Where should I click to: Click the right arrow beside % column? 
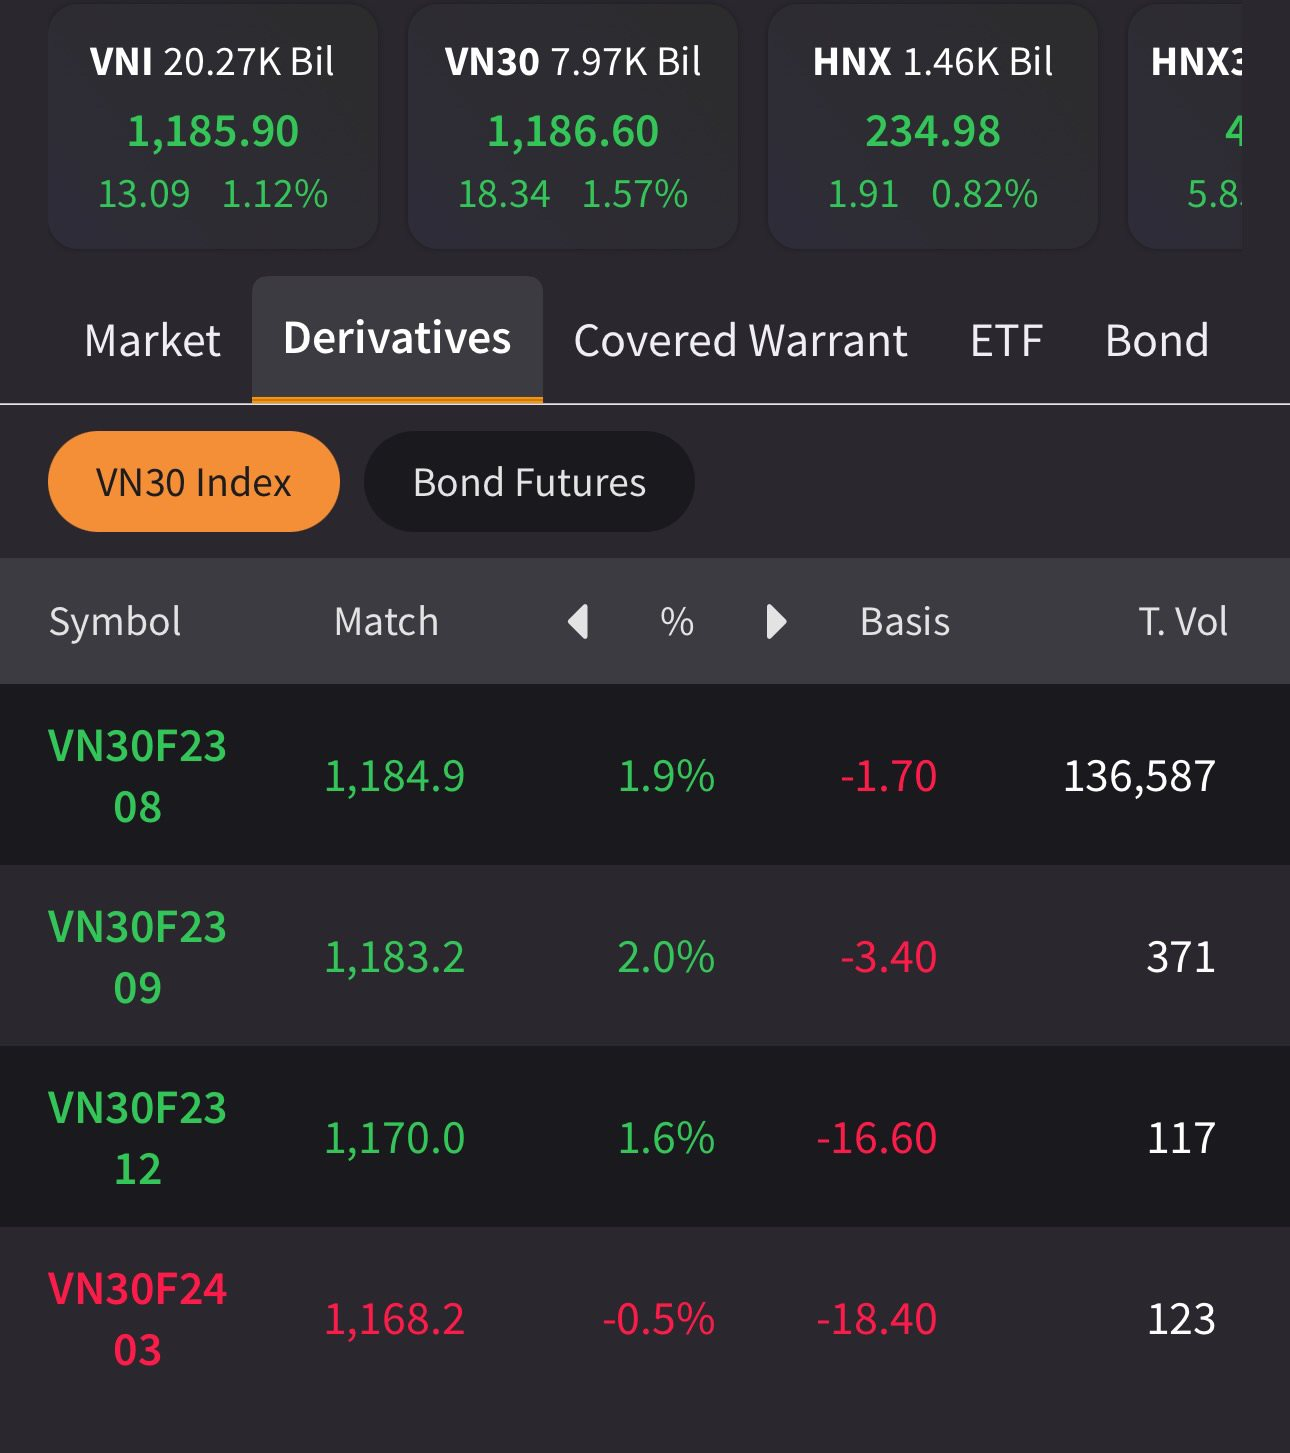[776, 622]
